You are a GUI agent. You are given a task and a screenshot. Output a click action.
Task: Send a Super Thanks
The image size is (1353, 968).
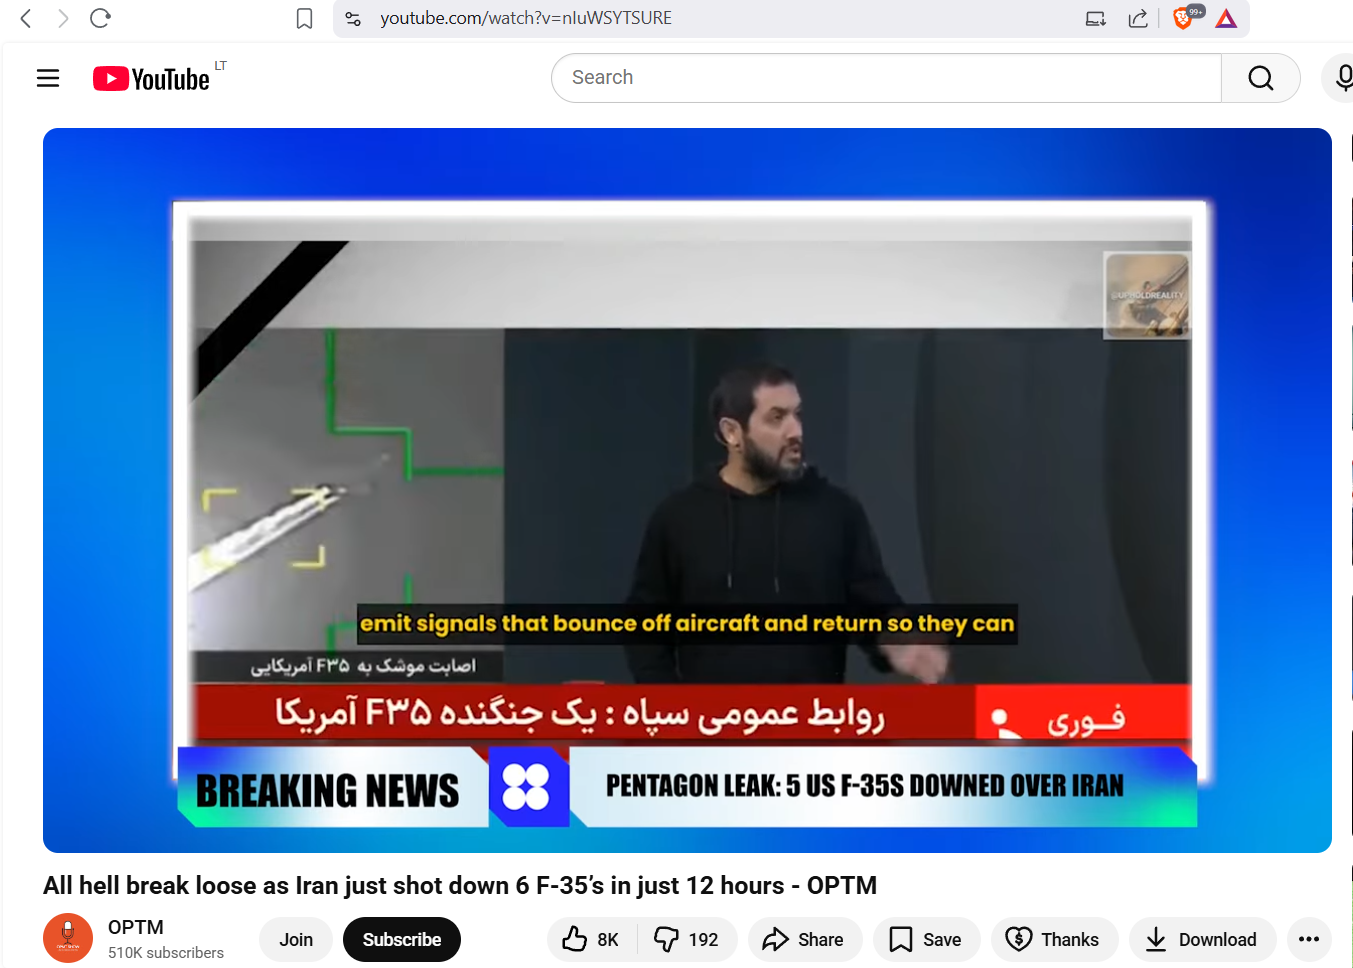(1054, 940)
